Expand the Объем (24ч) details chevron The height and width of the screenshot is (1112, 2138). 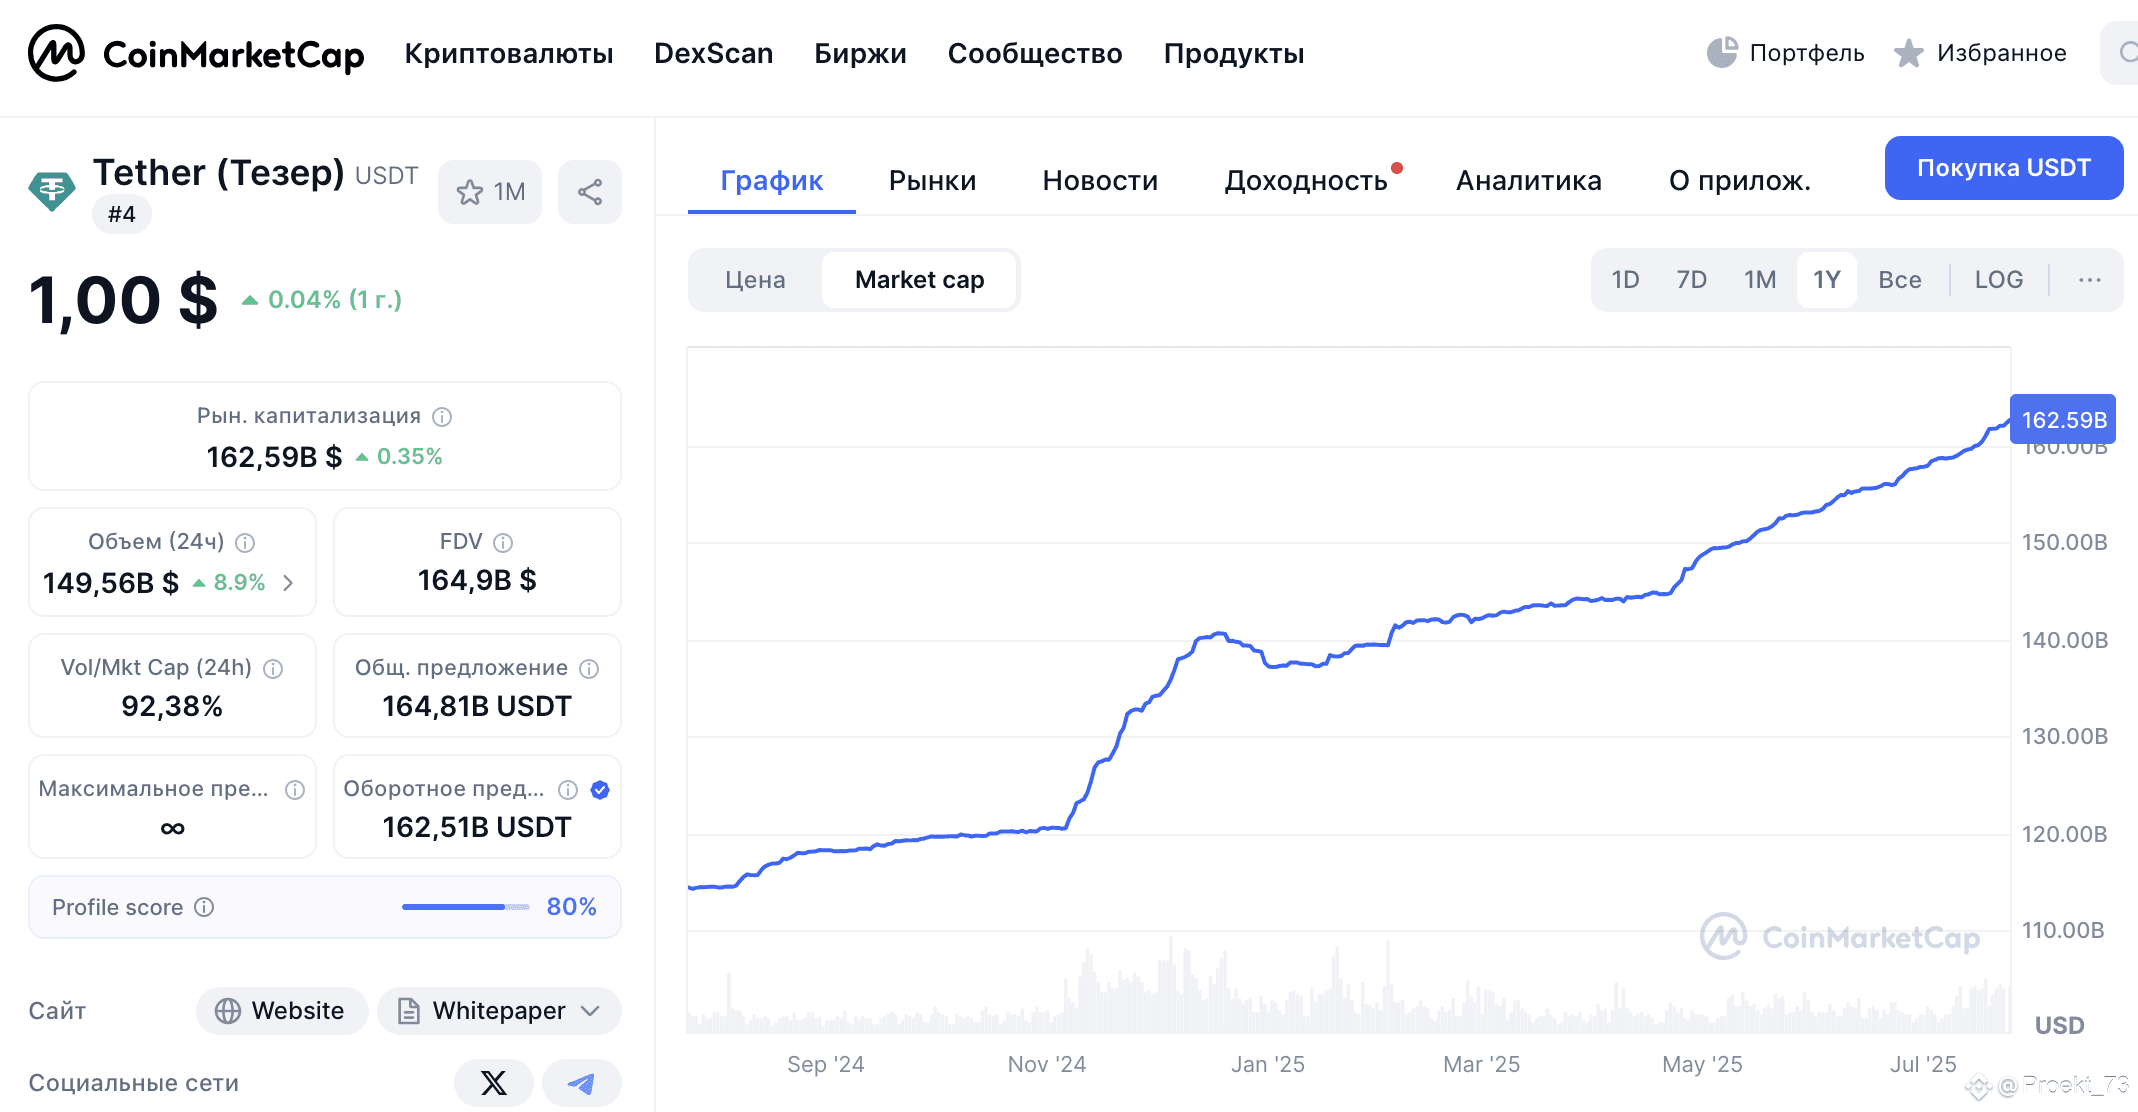(x=288, y=582)
